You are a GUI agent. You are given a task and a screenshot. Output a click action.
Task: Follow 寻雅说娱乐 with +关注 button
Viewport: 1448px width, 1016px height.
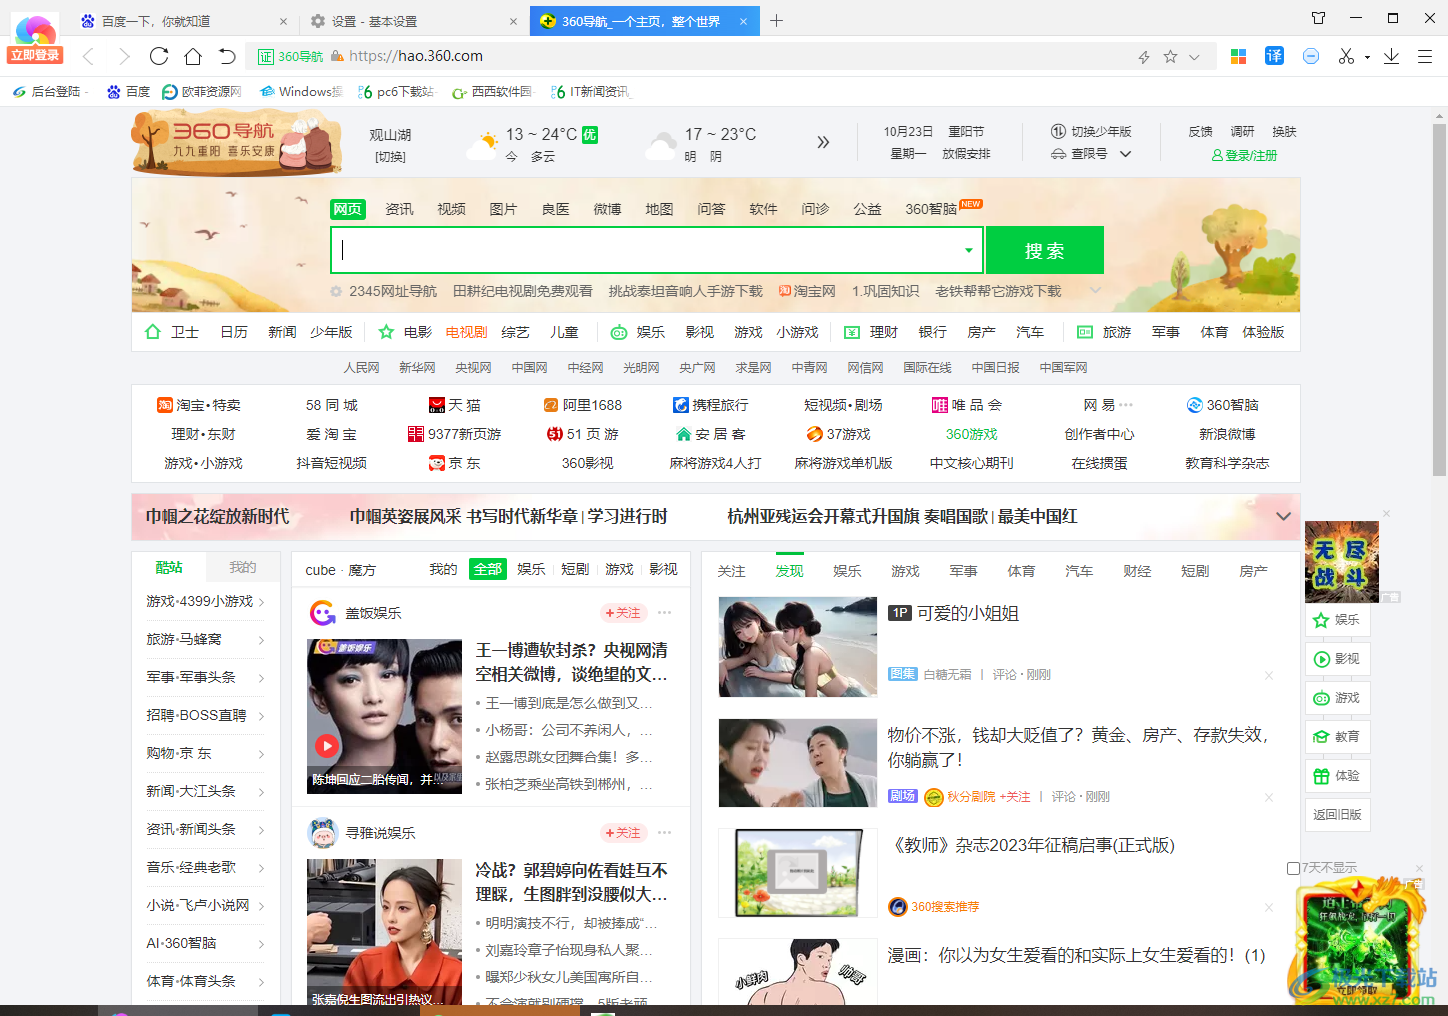pyautogui.click(x=622, y=833)
